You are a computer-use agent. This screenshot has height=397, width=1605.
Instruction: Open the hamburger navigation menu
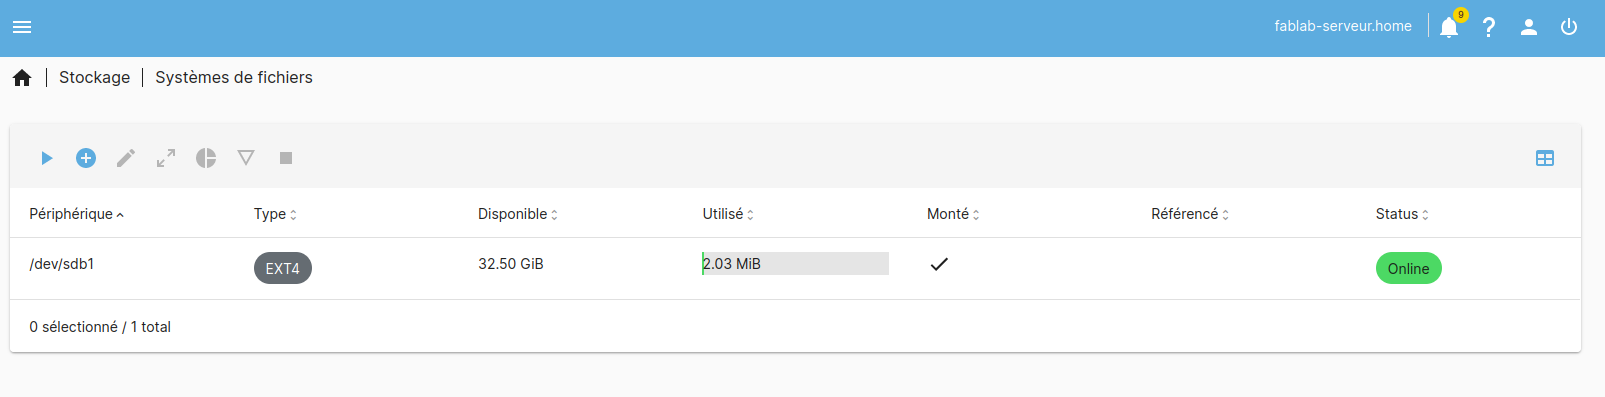(22, 27)
